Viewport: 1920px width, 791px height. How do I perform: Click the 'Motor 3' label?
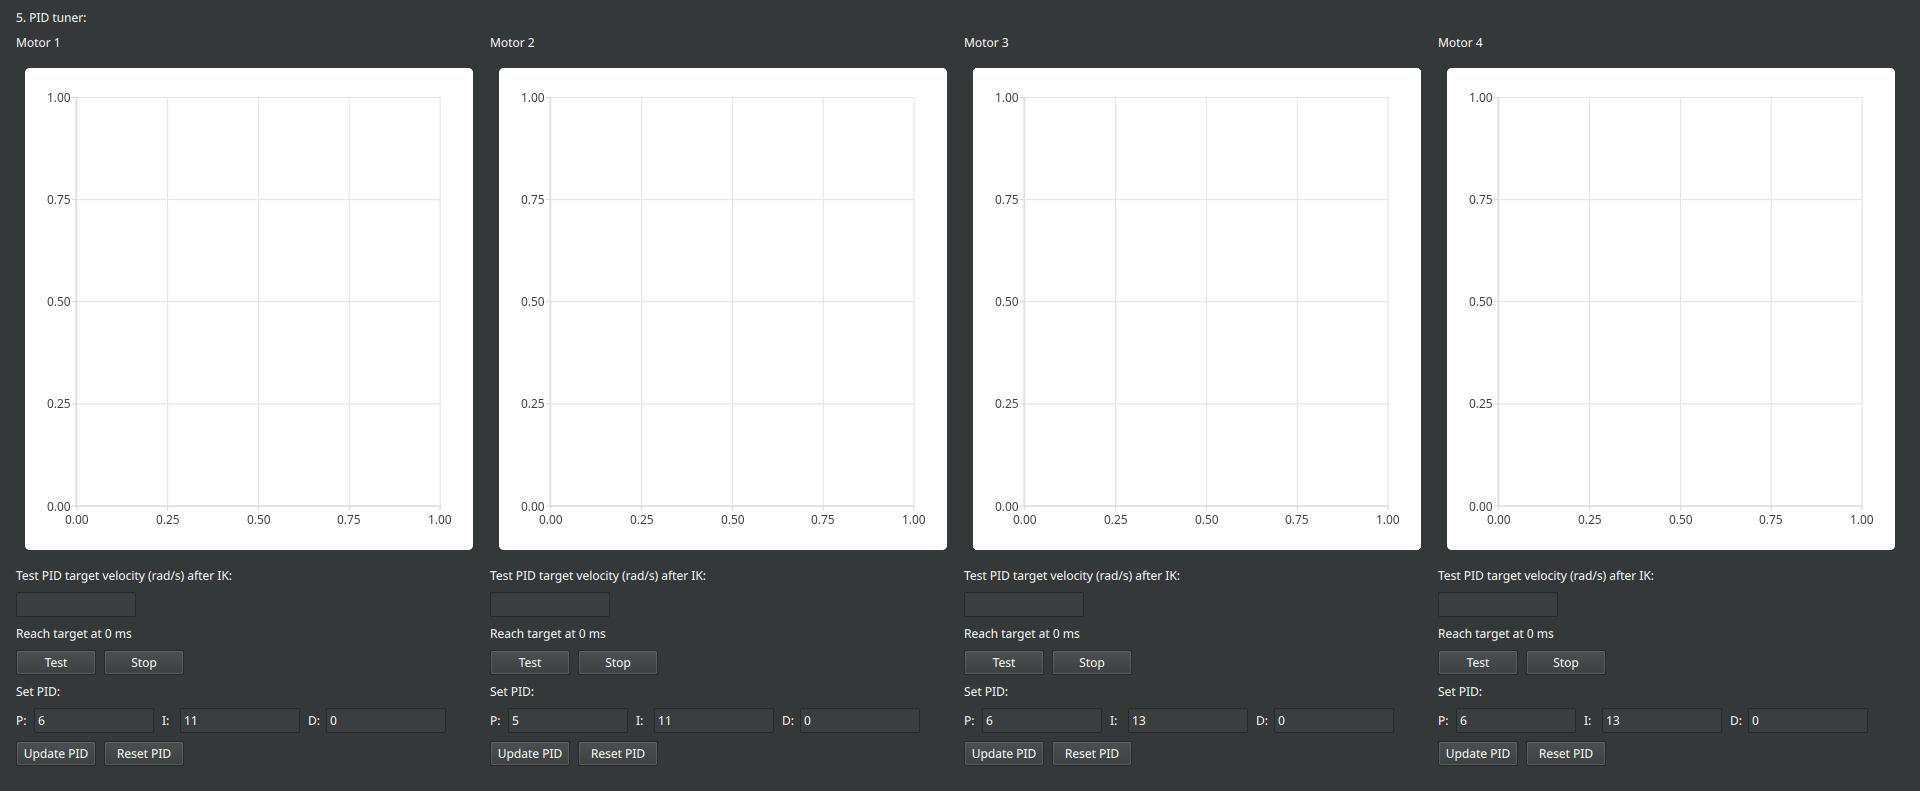pyautogui.click(x=986, y=43)
